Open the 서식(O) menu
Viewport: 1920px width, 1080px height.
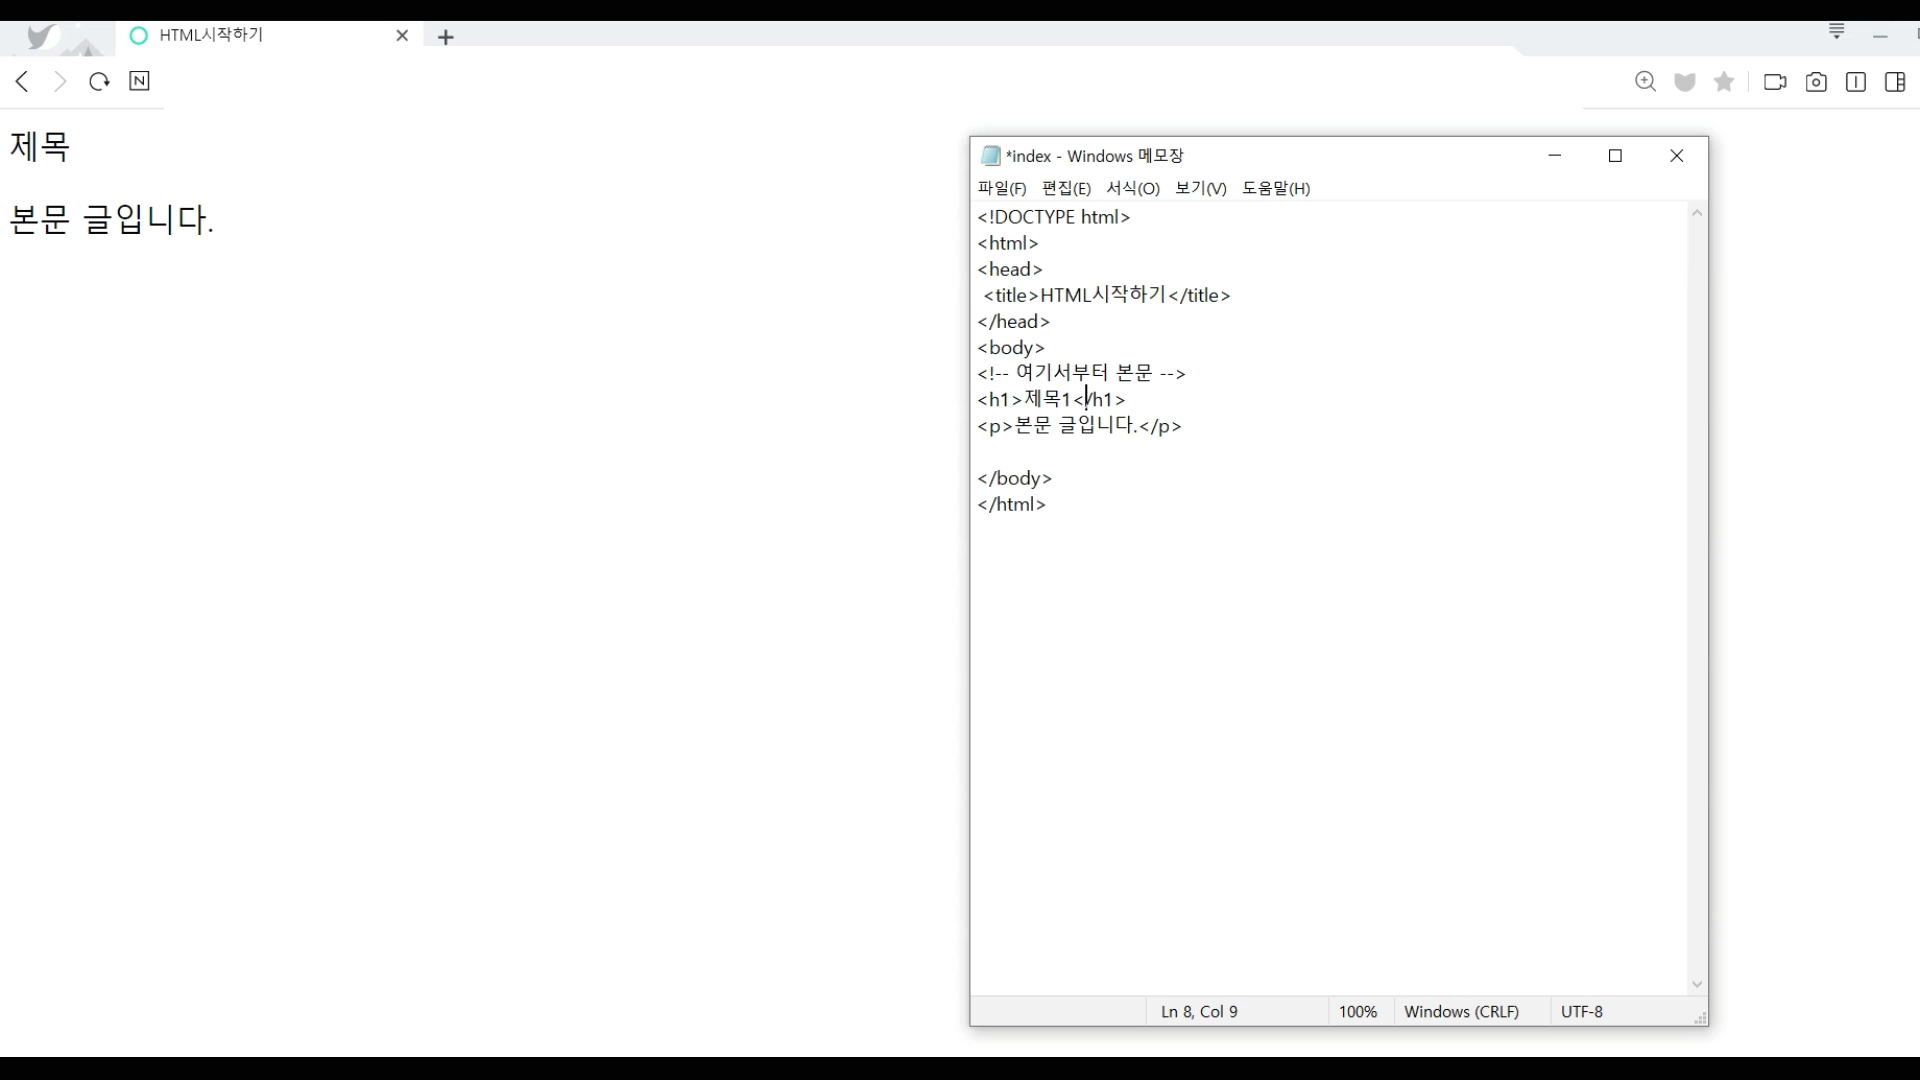pyautogui.click(x=1132, y=188)
